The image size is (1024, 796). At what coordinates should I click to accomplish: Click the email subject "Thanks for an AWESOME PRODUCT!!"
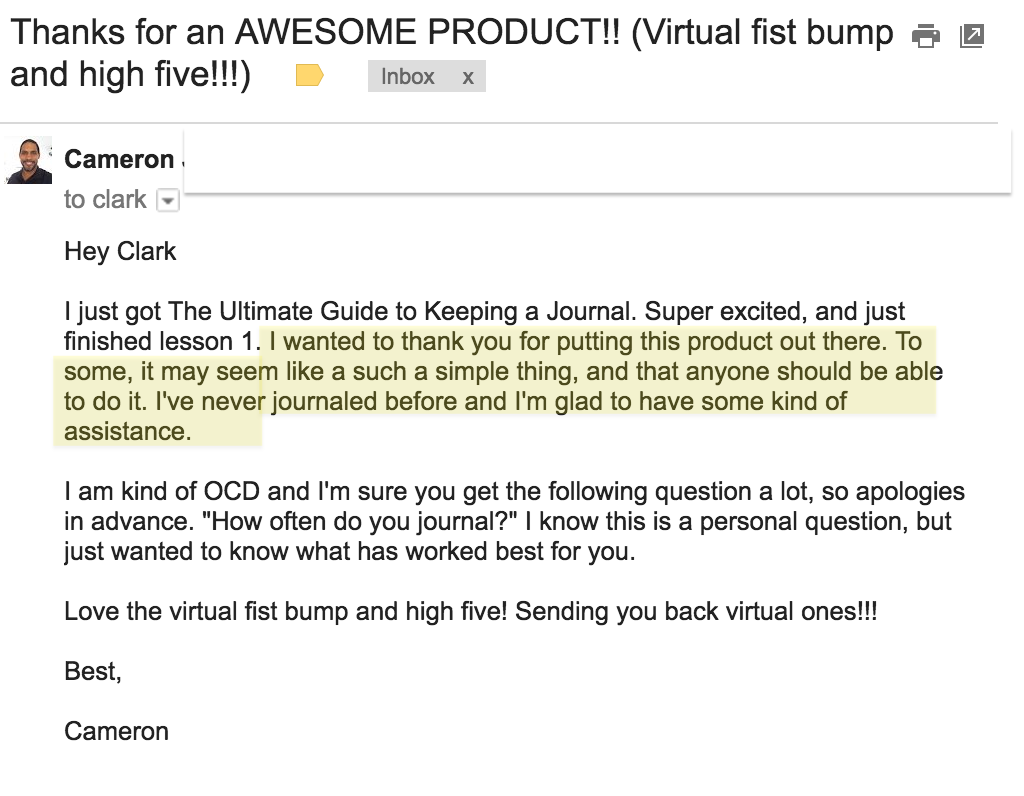316,32
